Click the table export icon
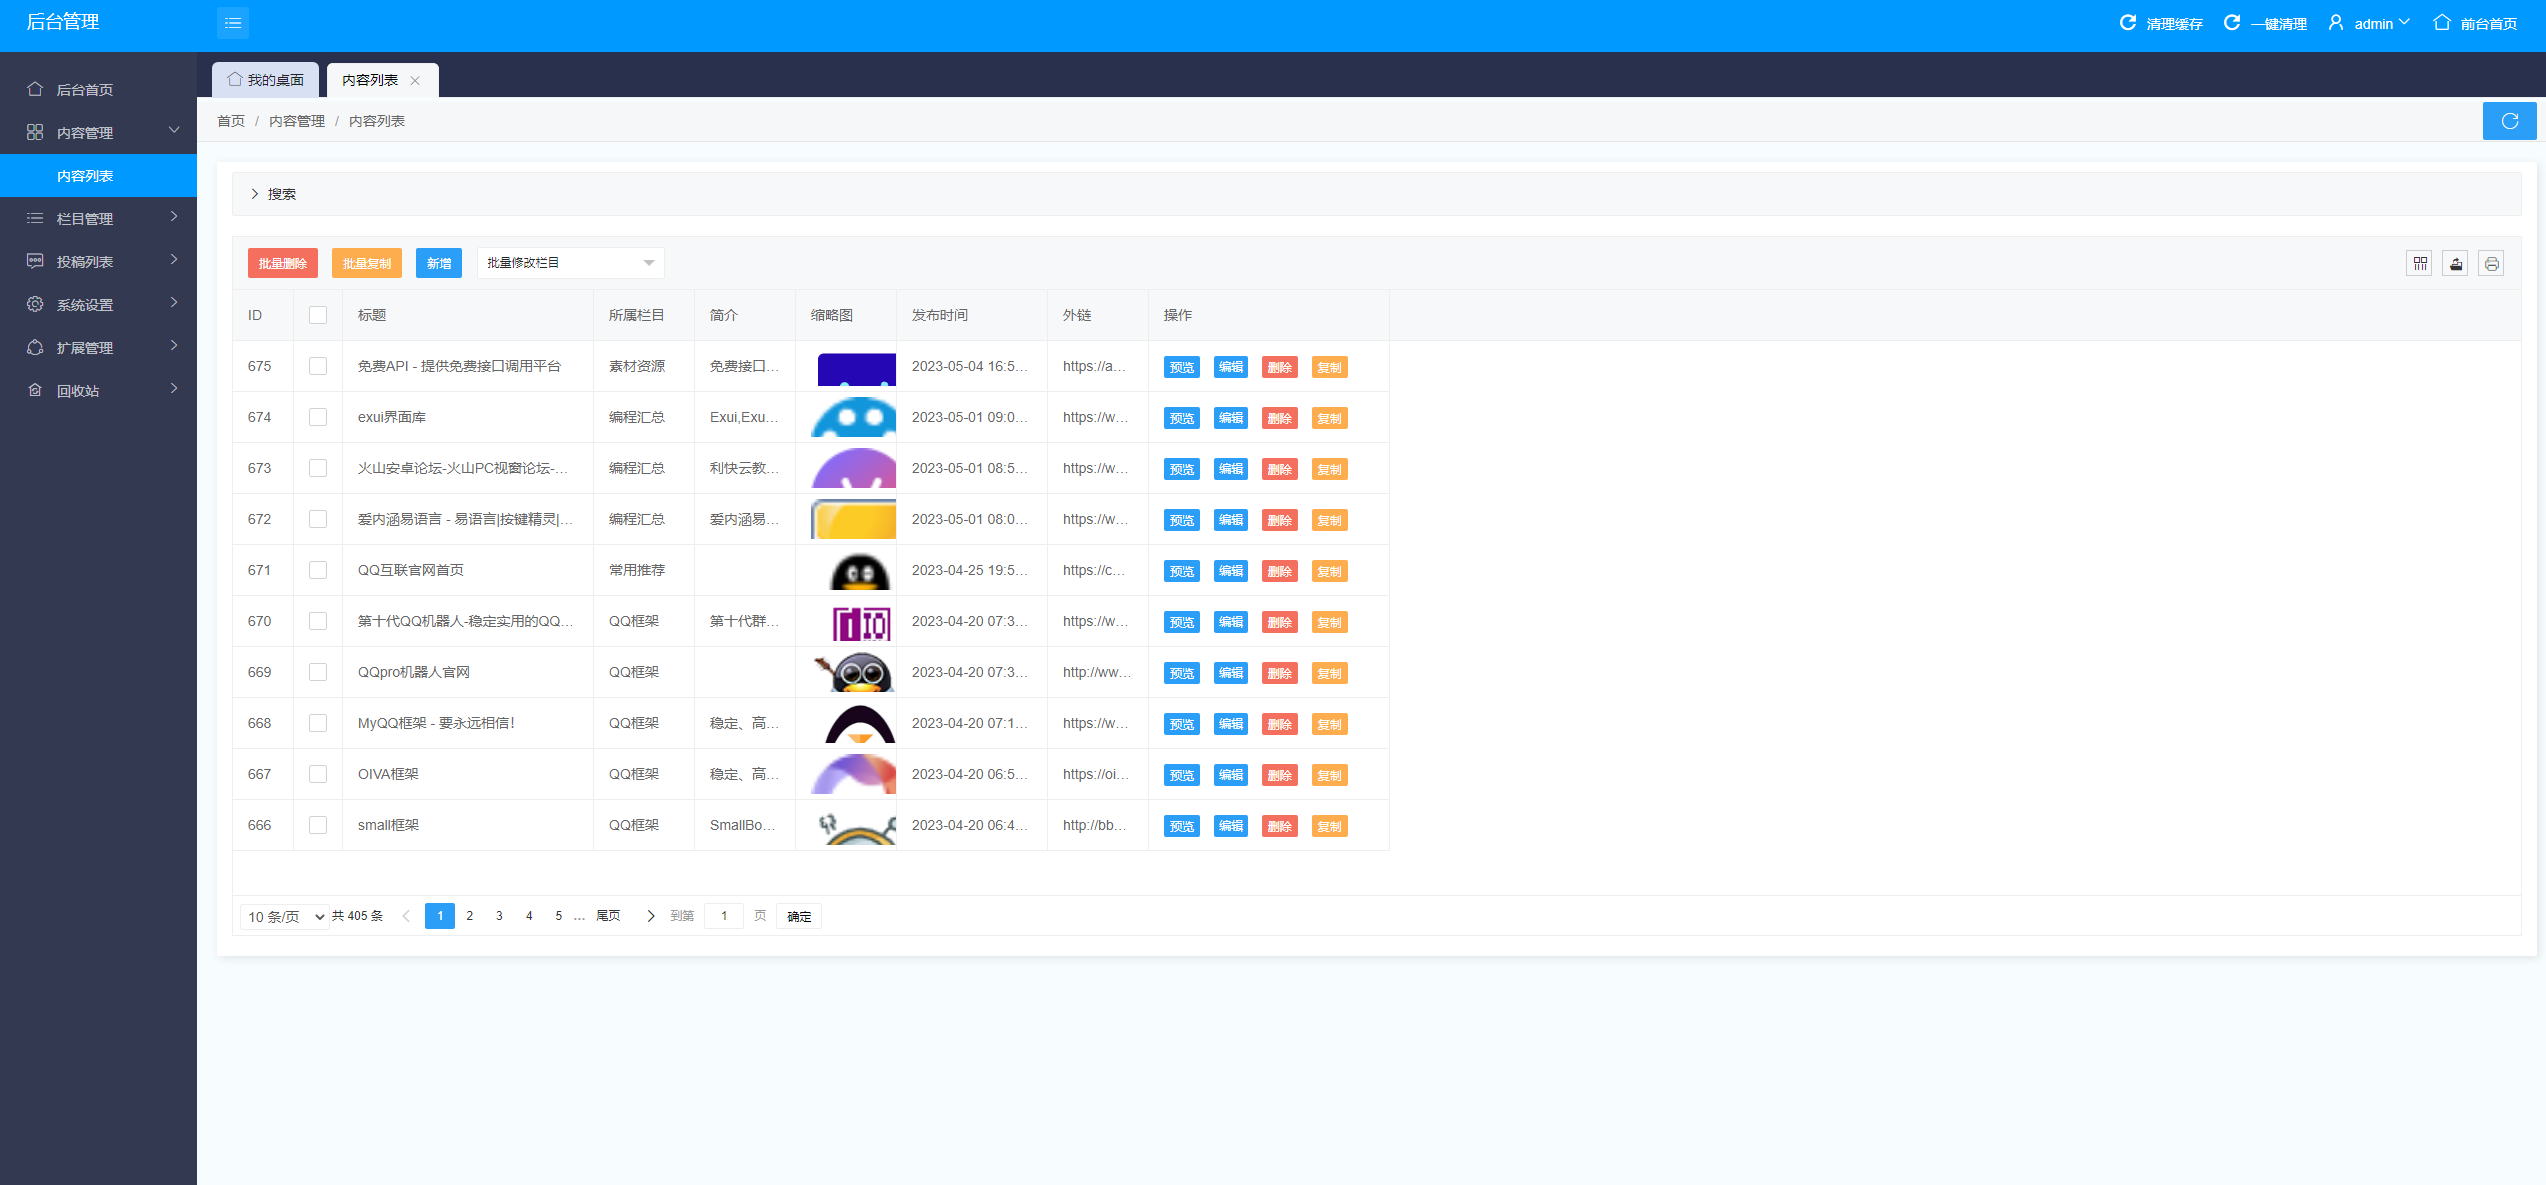 2456,263
